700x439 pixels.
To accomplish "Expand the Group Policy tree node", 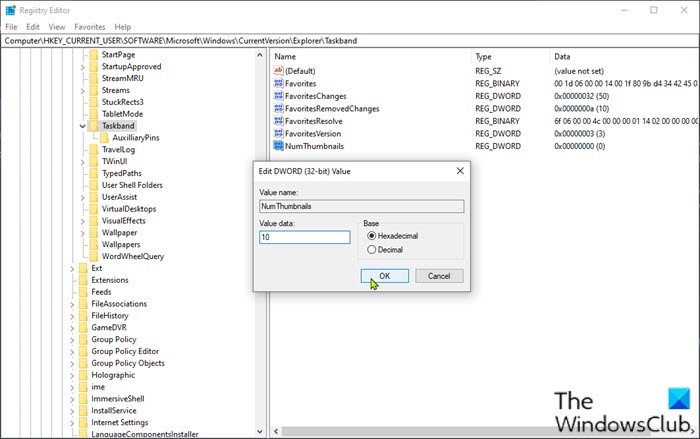I will pos(71,339).
